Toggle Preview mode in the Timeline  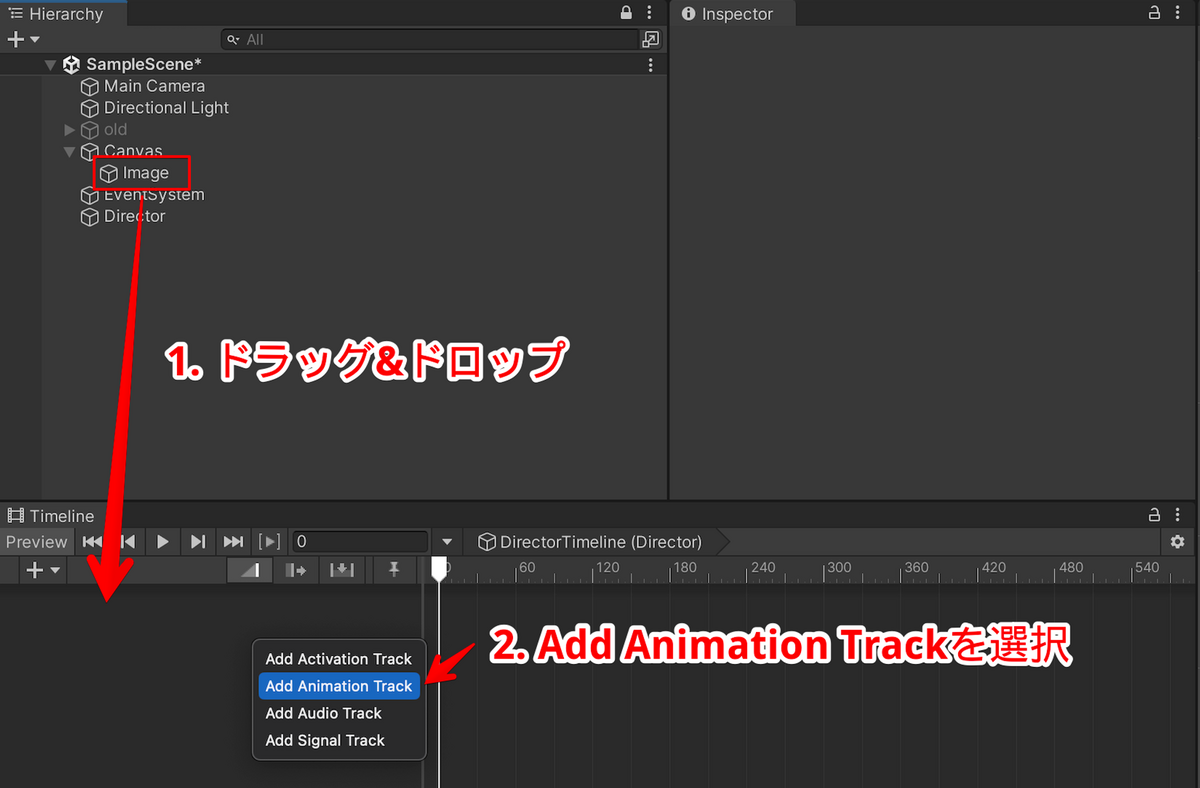(36, 541)
